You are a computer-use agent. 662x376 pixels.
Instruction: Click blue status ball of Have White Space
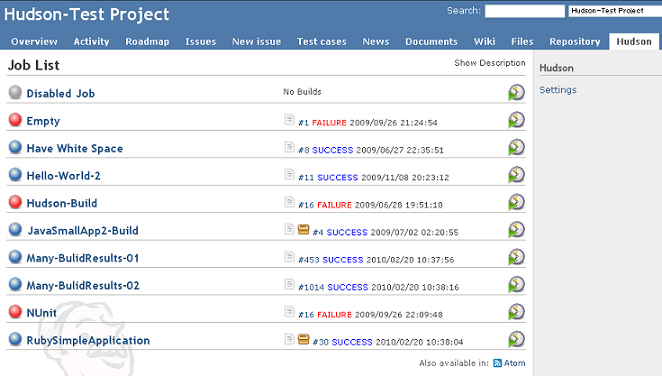pyautogui.click(x=15, y=147)
